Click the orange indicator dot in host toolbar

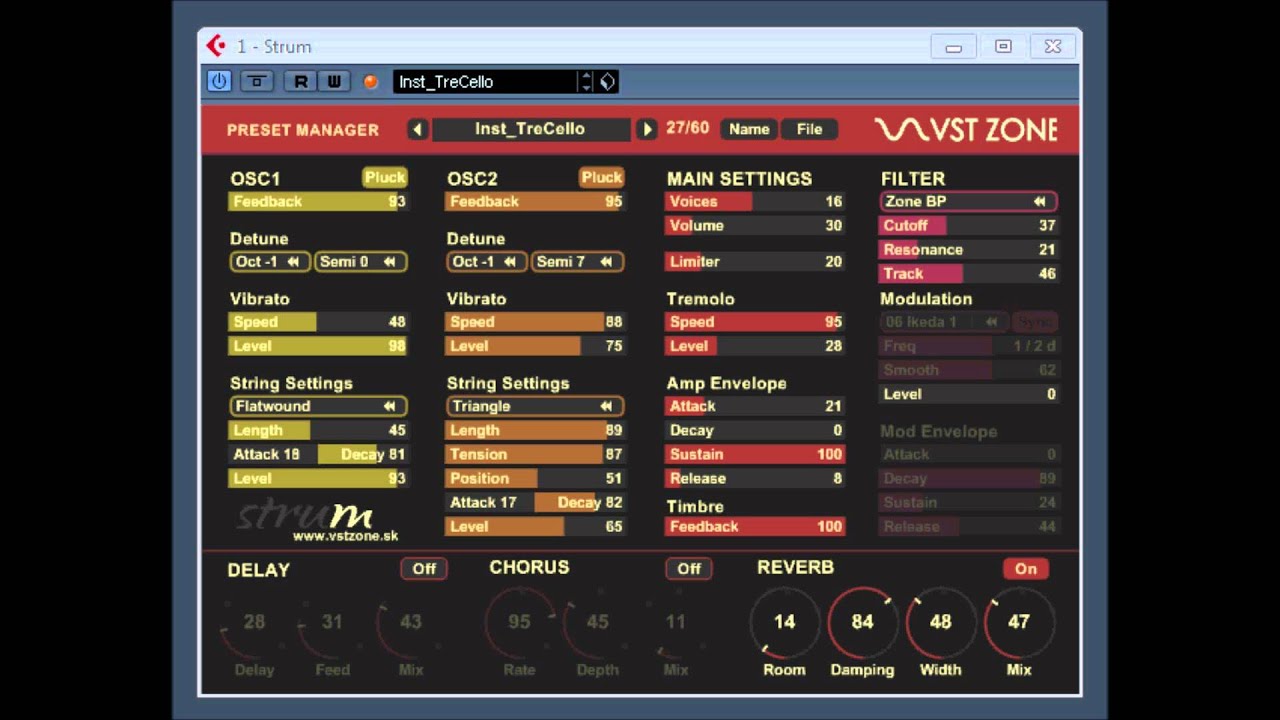click(x=371, y=82)
